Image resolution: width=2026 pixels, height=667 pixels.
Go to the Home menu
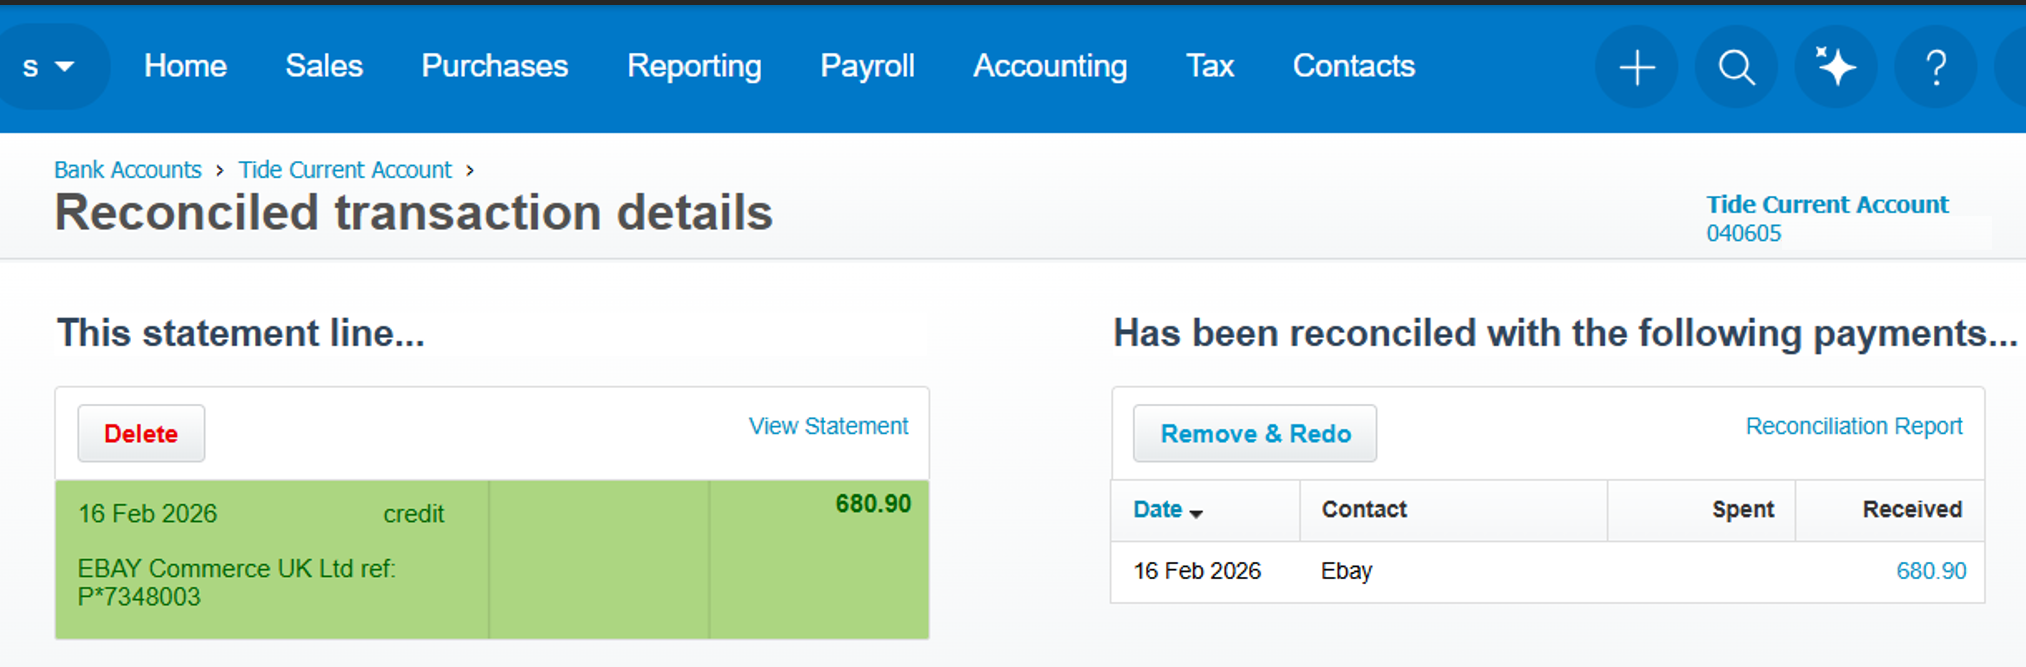[x=185, y=66]
